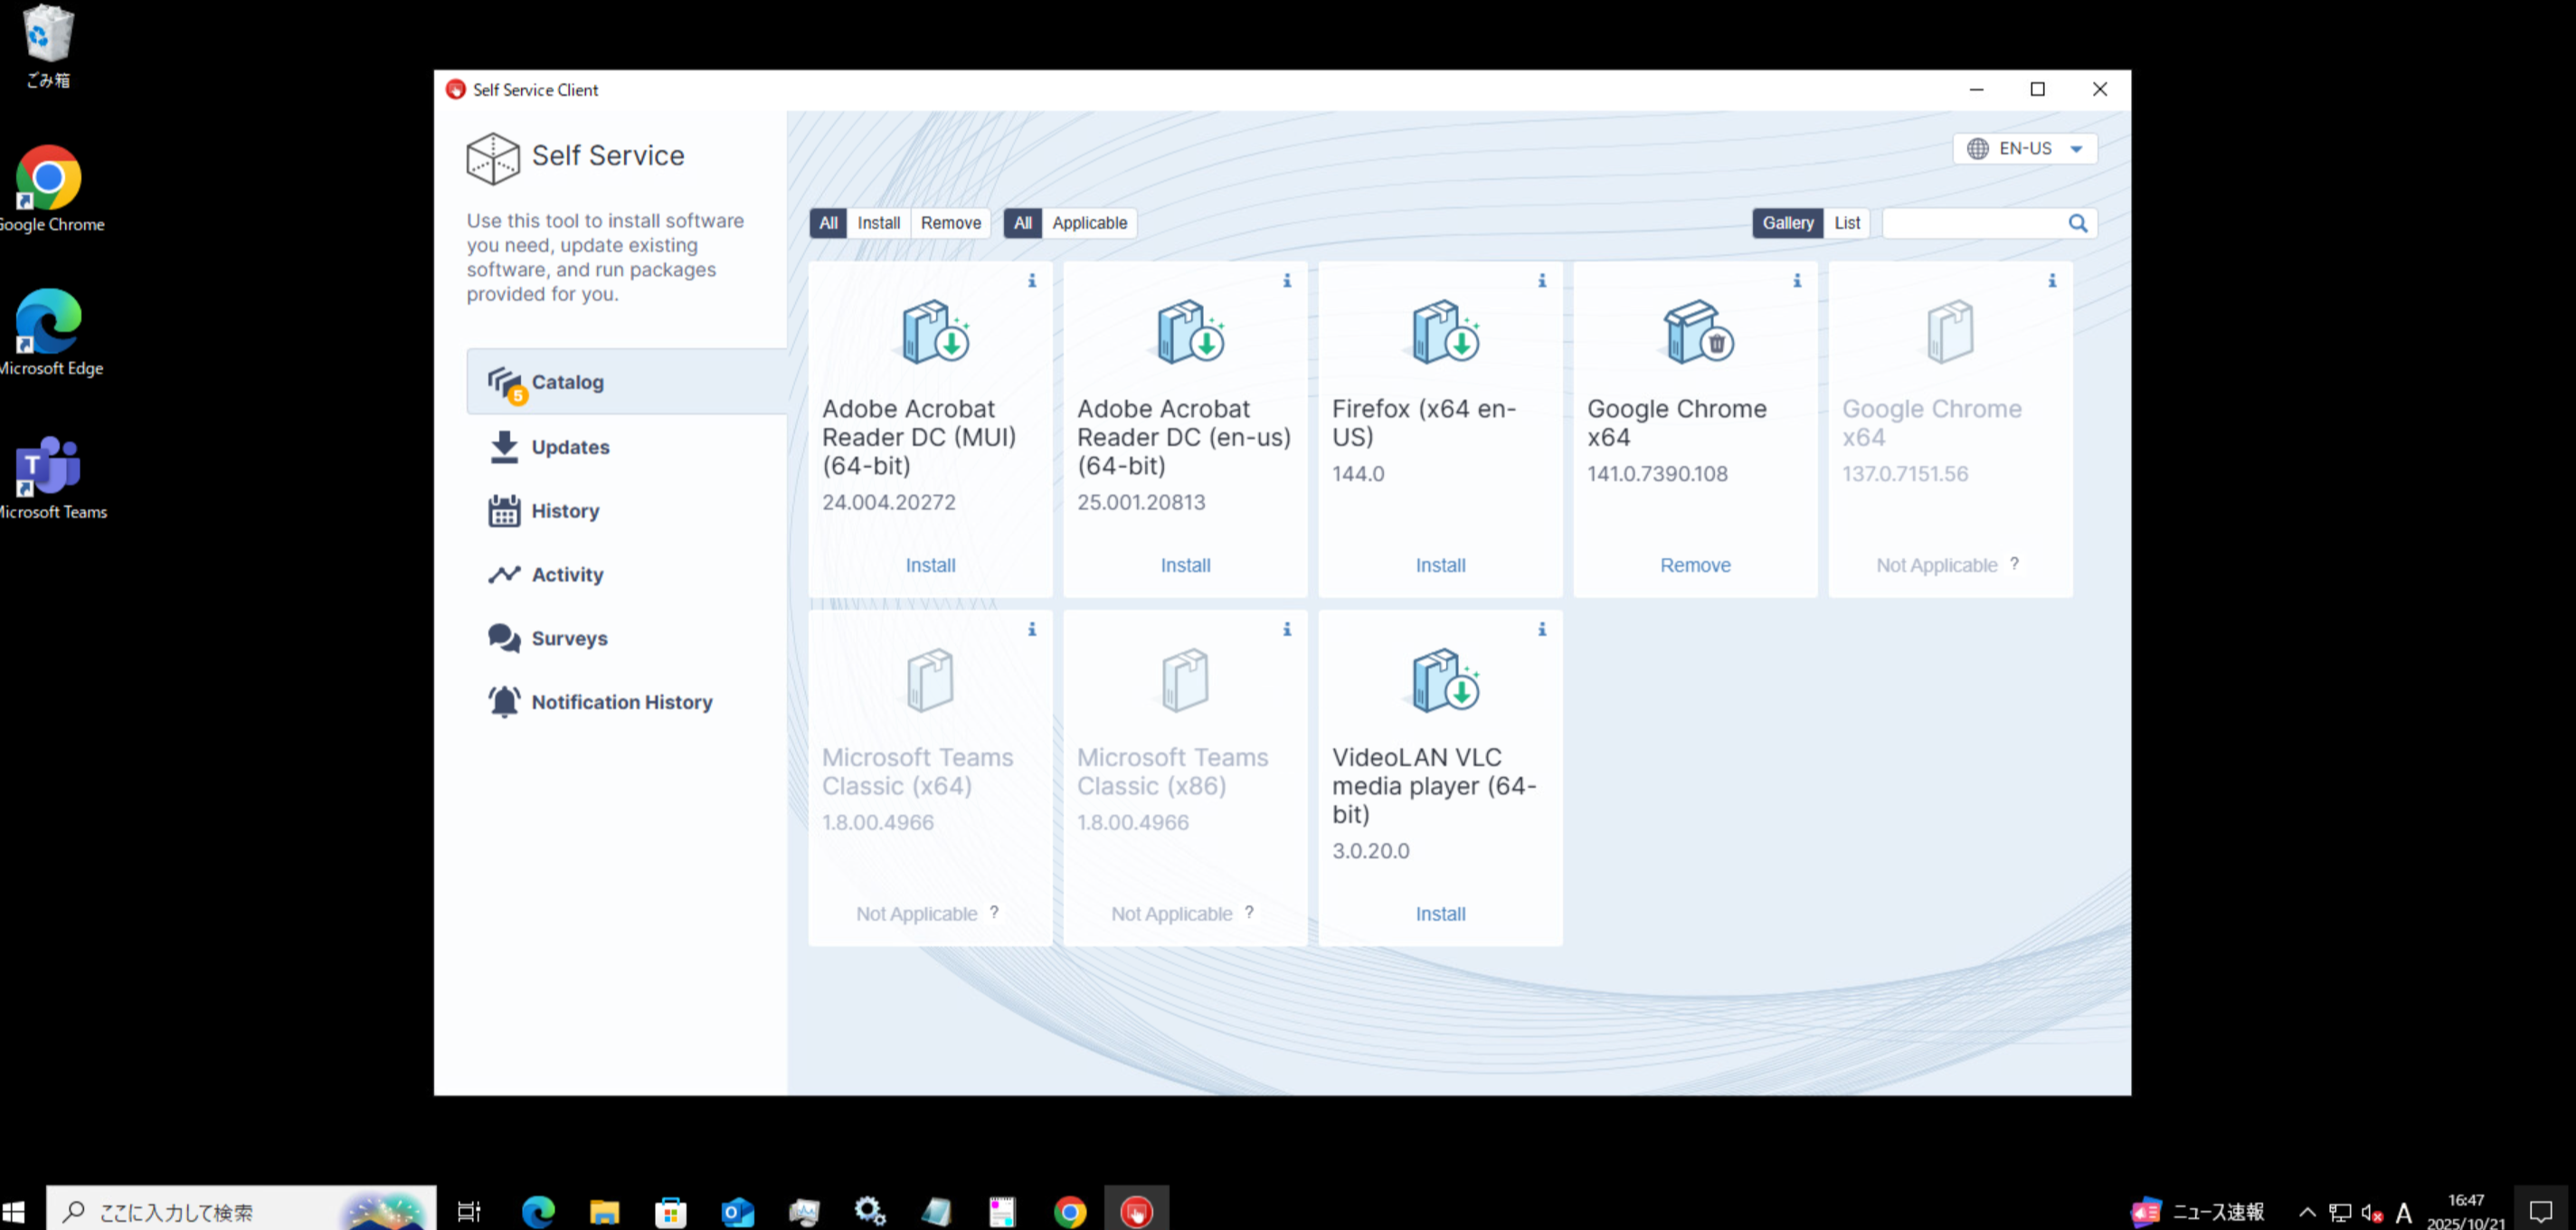This screenshot has height=1230, width=2576.
Task: Open info icon on Firefox card
Action: 1541,281
